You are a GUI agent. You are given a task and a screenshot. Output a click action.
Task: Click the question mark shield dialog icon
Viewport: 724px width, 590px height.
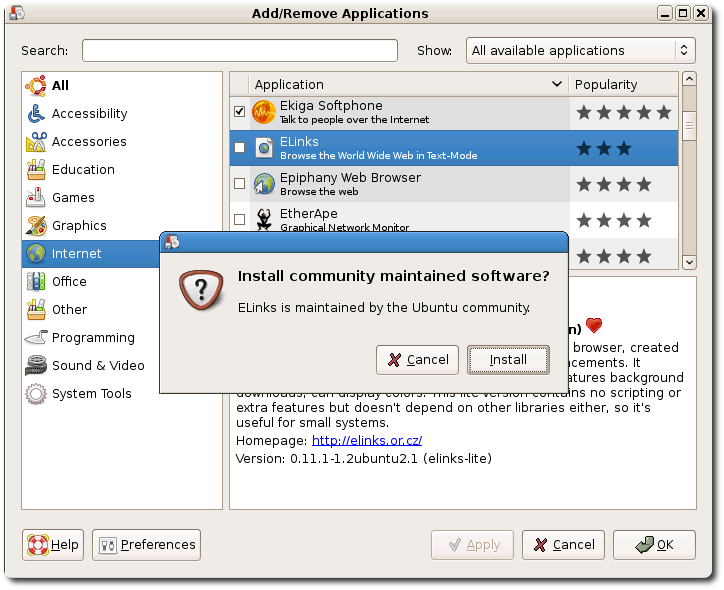pos(201,290)
